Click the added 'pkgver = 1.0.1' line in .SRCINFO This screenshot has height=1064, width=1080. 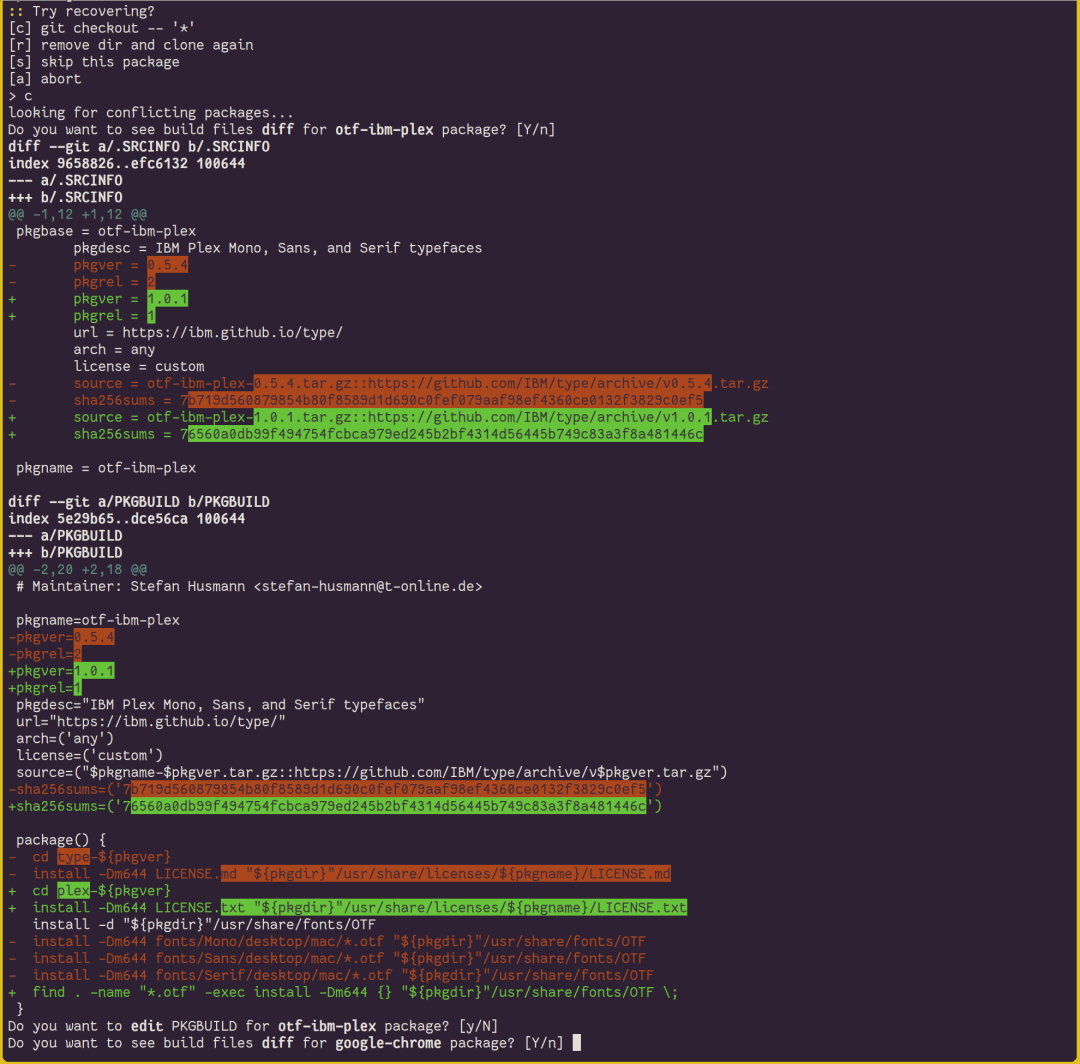tap(98, 299)
